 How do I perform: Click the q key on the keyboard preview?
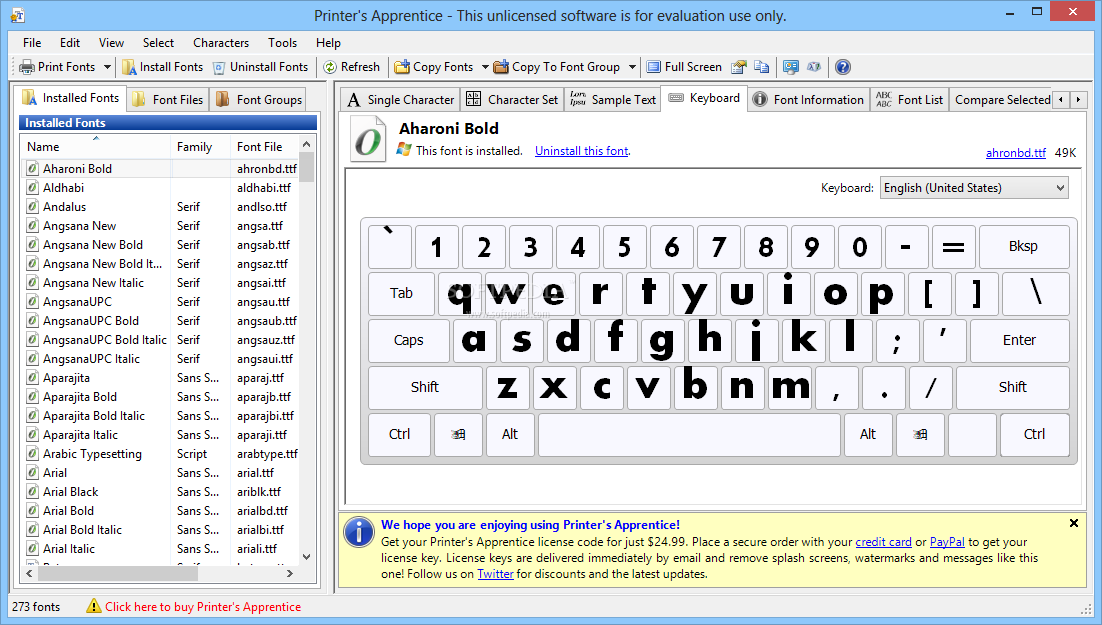[x=459, y=293]
